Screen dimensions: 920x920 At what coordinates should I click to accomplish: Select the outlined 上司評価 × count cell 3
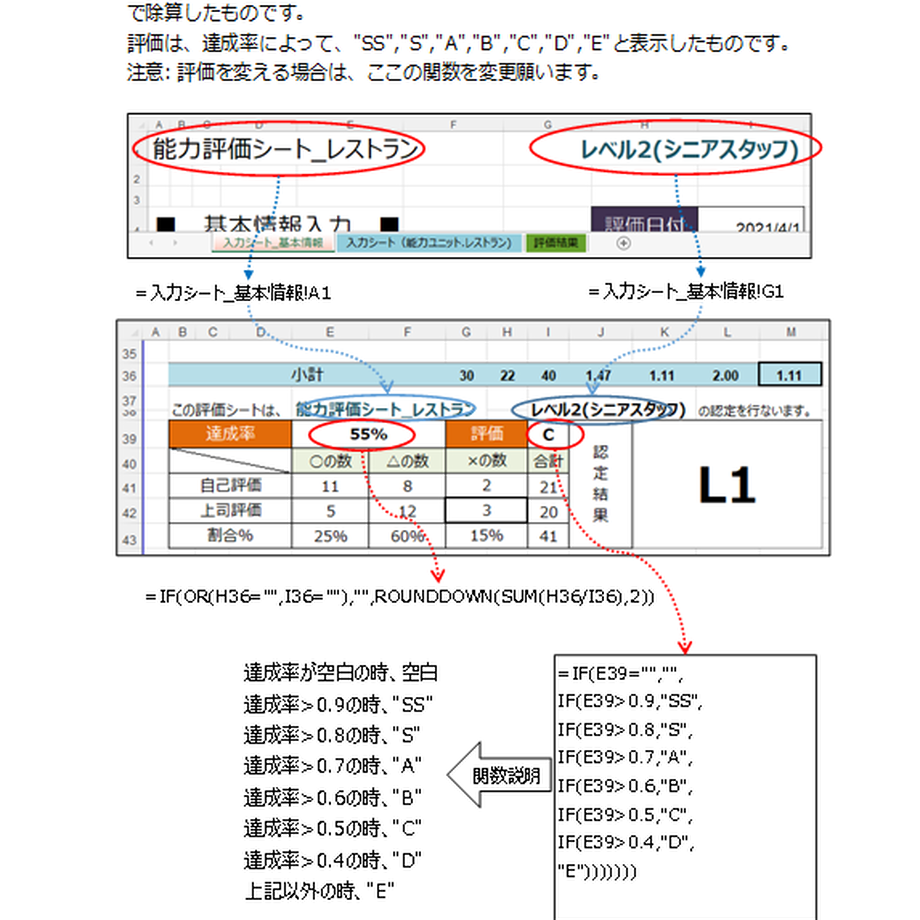click(486, 510)
